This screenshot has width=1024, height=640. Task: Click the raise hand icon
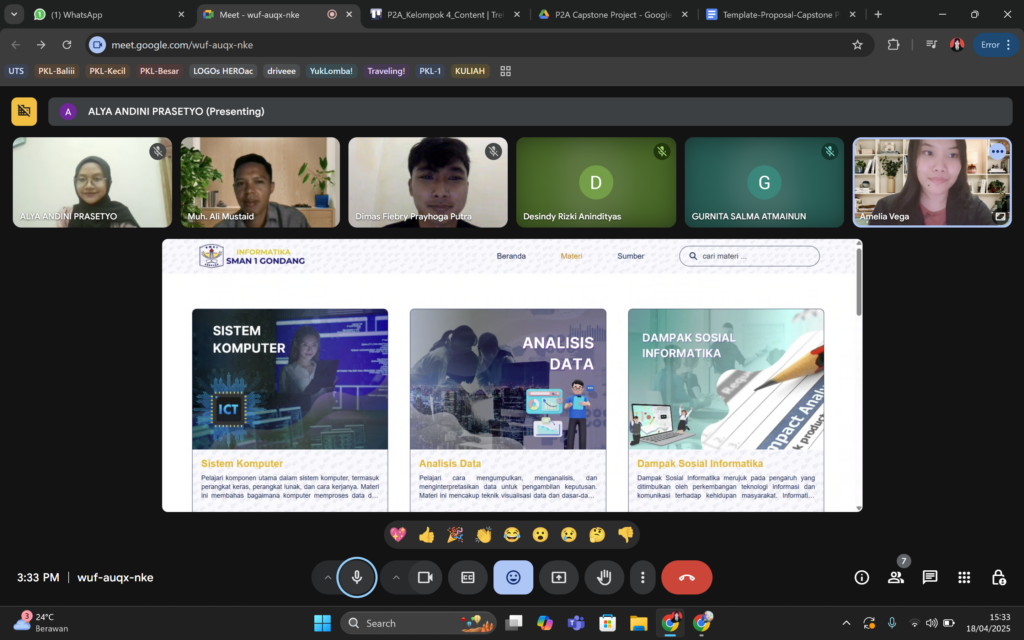coord(604,577)
